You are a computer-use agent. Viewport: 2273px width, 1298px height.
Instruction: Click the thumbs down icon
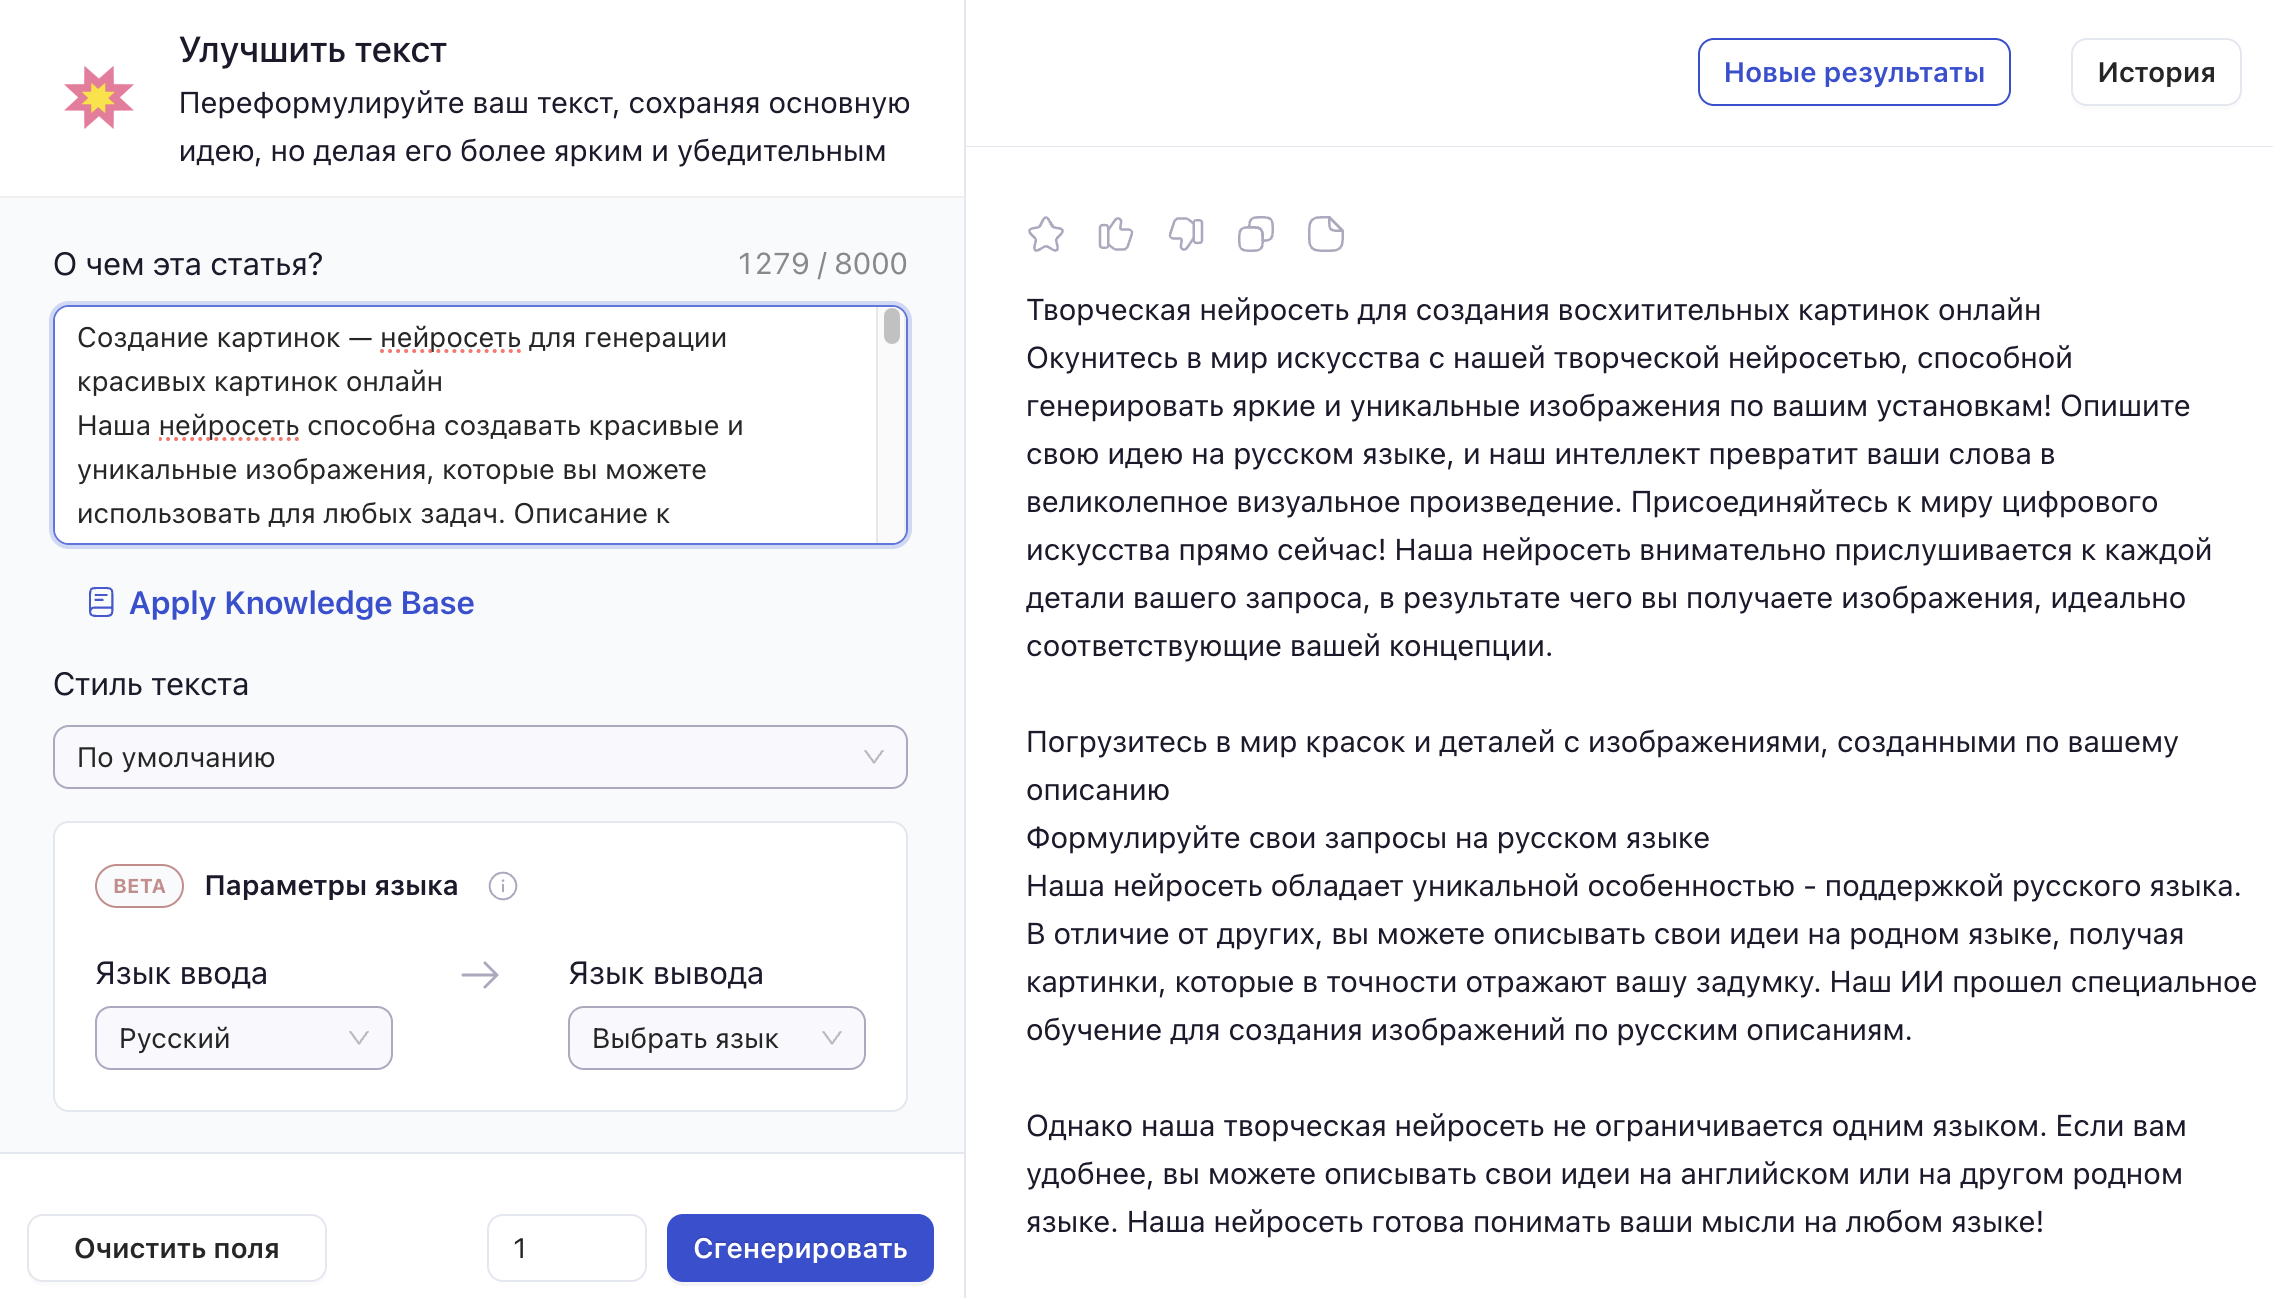coord(1185,234)
